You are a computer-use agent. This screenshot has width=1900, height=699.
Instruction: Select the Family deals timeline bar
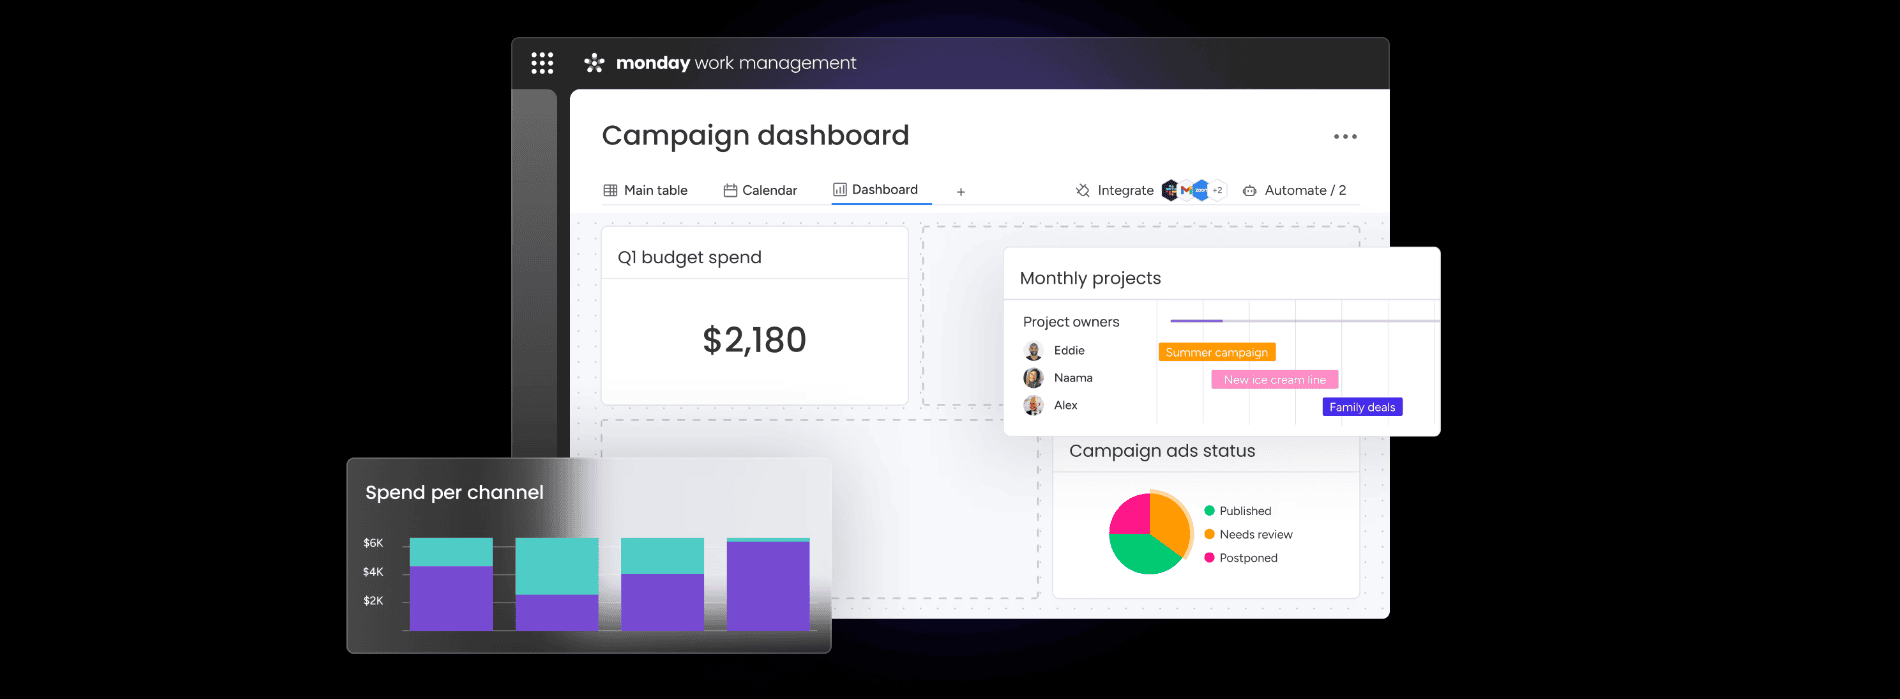tap(1362, 407)
